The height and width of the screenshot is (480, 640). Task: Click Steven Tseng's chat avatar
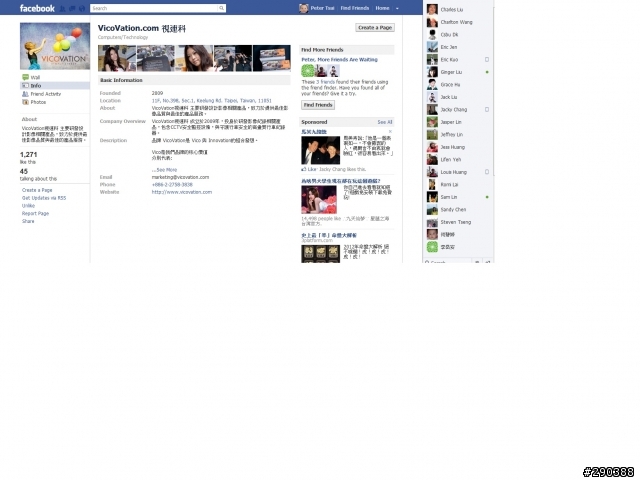[x=432, y=222]
